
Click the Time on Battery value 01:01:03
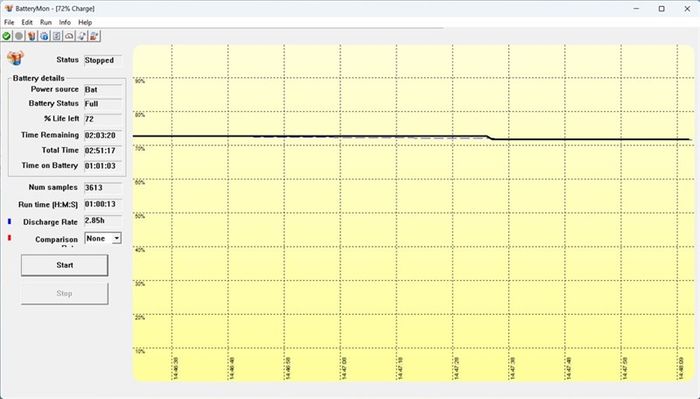coord(103,166)
